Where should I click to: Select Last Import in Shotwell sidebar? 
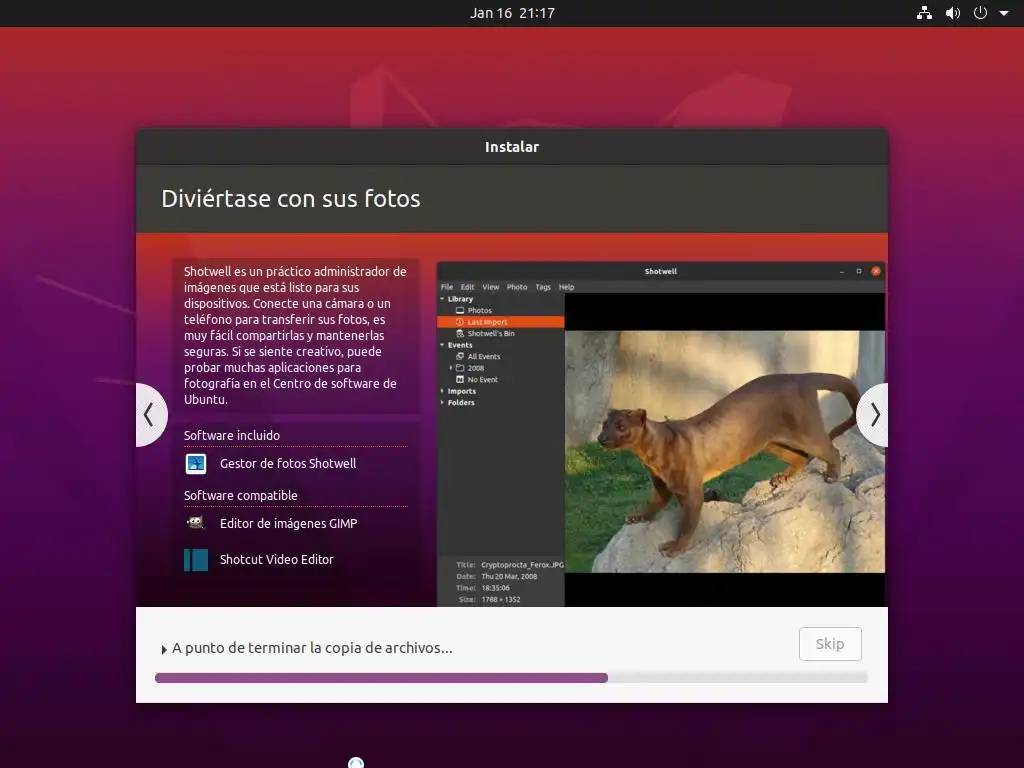[487, 322]
